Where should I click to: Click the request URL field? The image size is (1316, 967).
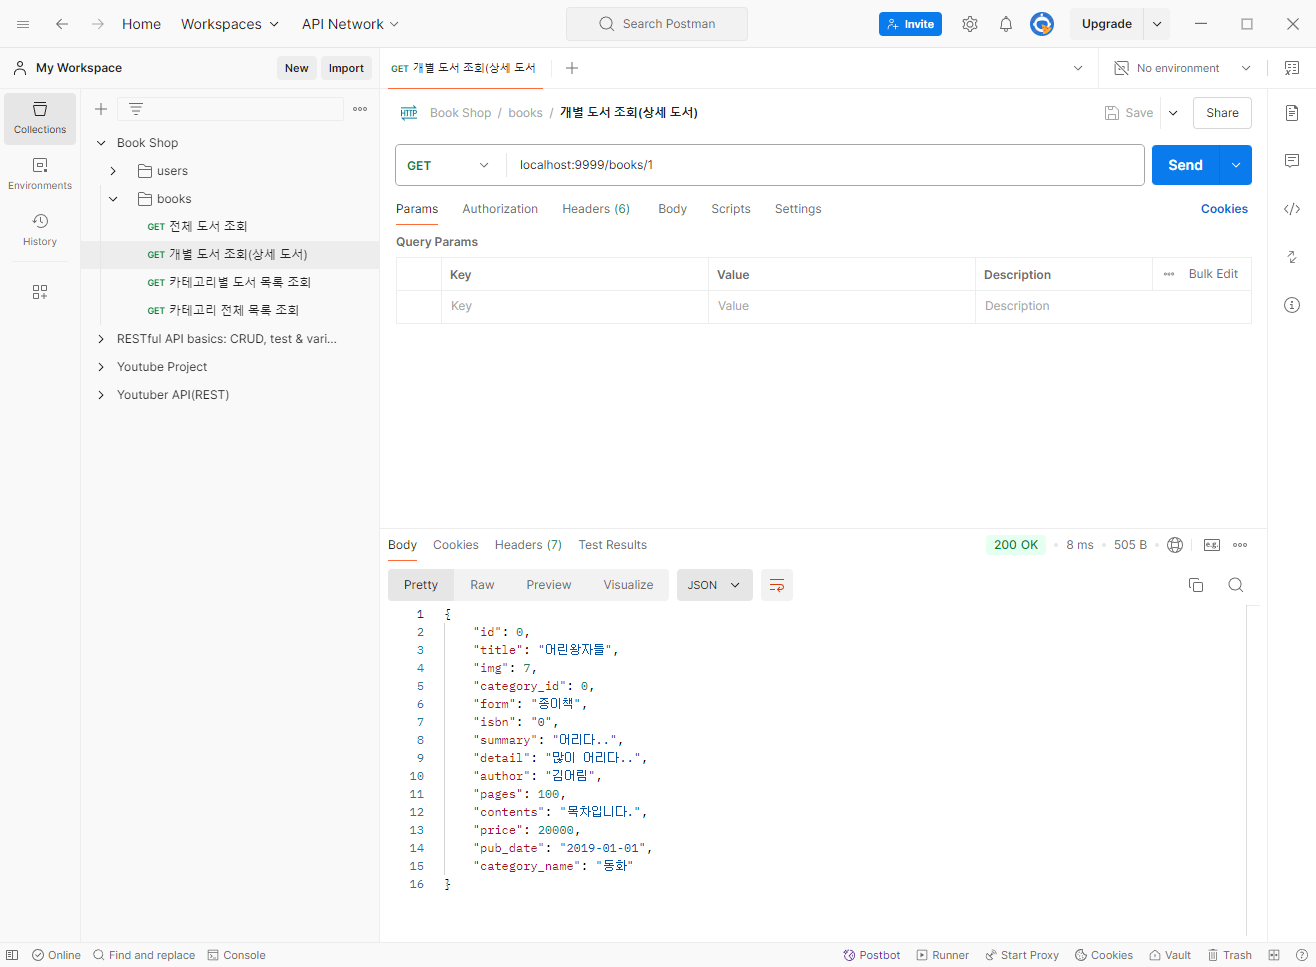825,165
